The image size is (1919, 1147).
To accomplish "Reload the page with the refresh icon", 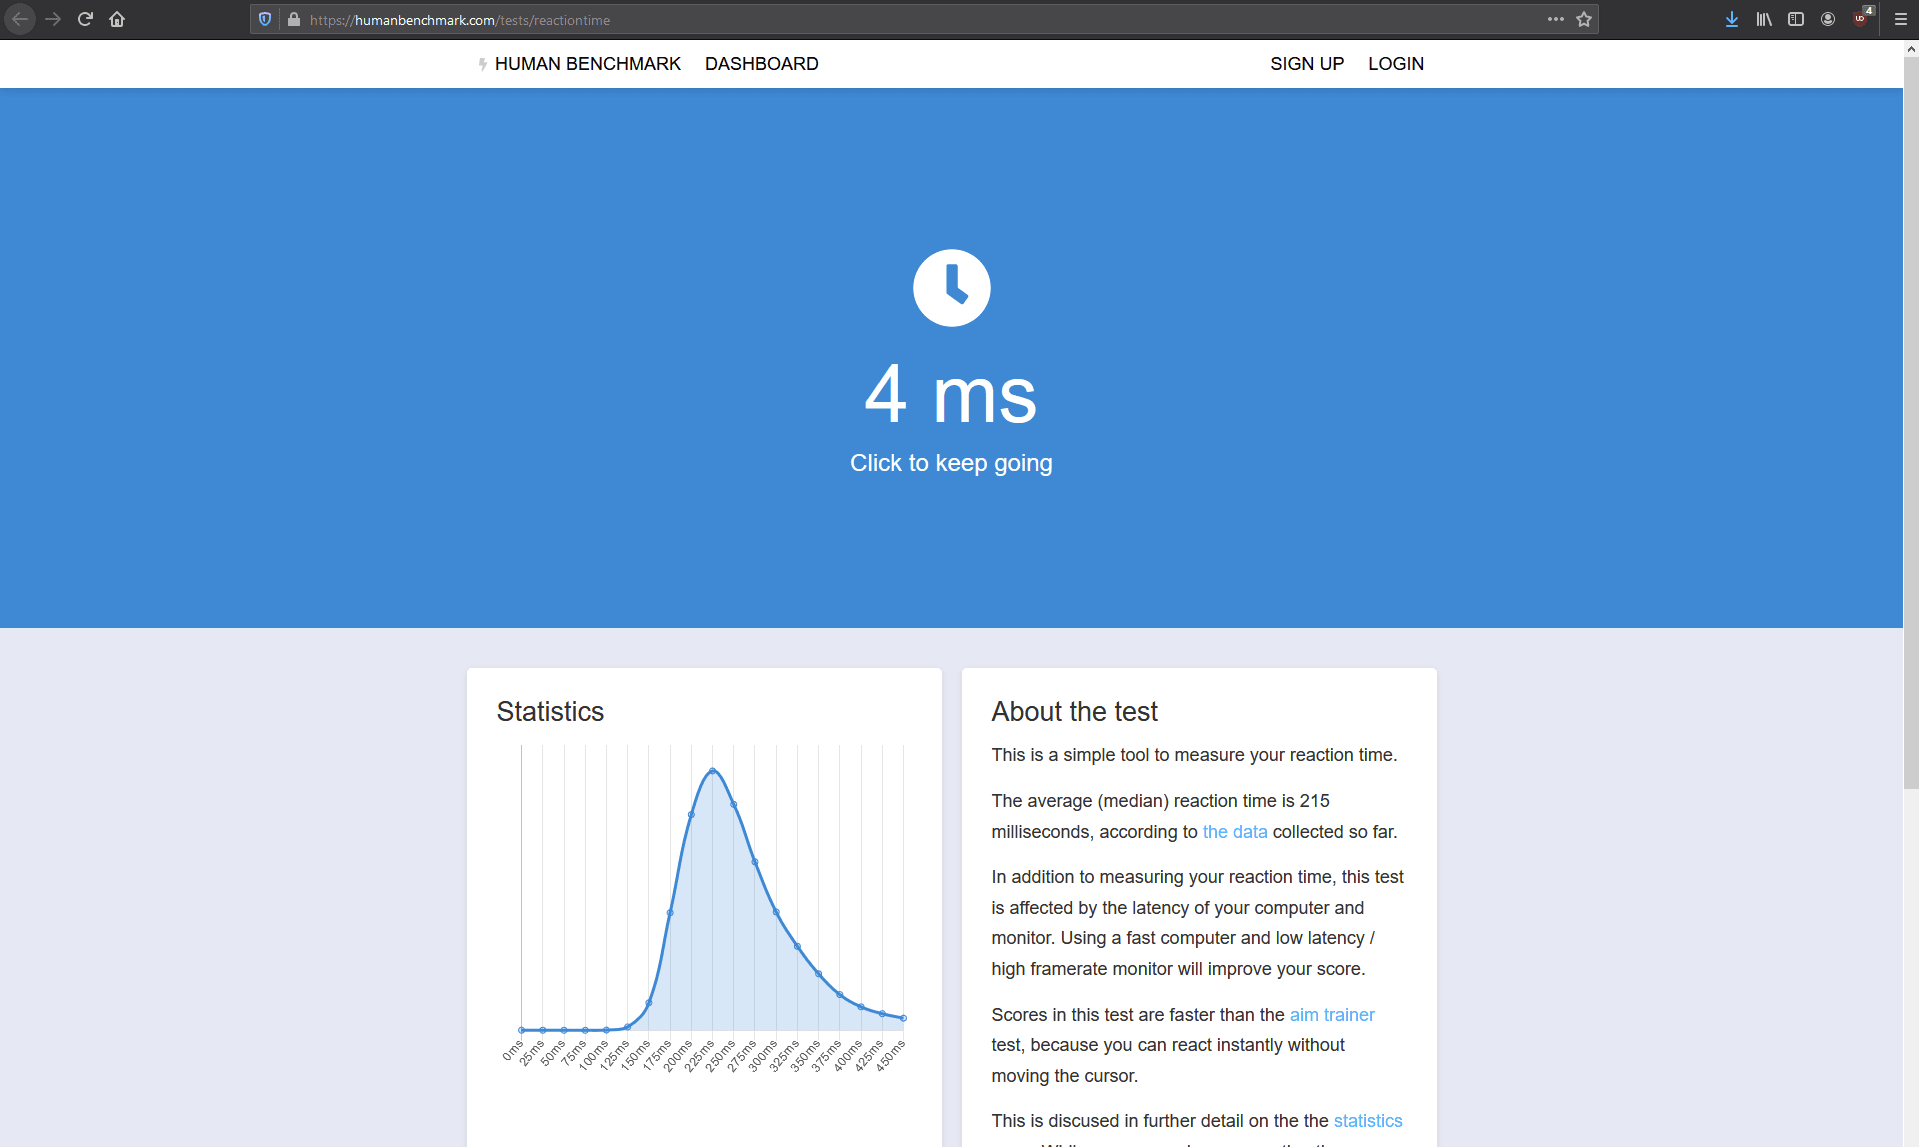I will pyautogui.click(x=85, y=19).
